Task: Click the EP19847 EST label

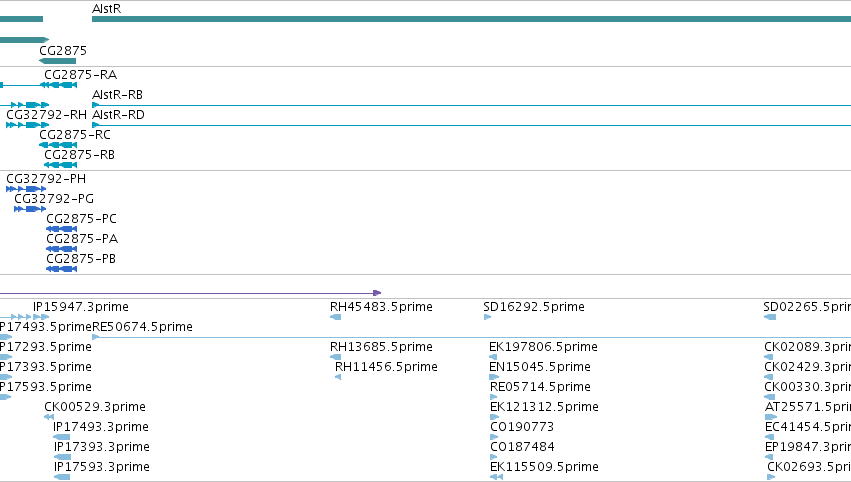Action: click(x=808, y=448)
